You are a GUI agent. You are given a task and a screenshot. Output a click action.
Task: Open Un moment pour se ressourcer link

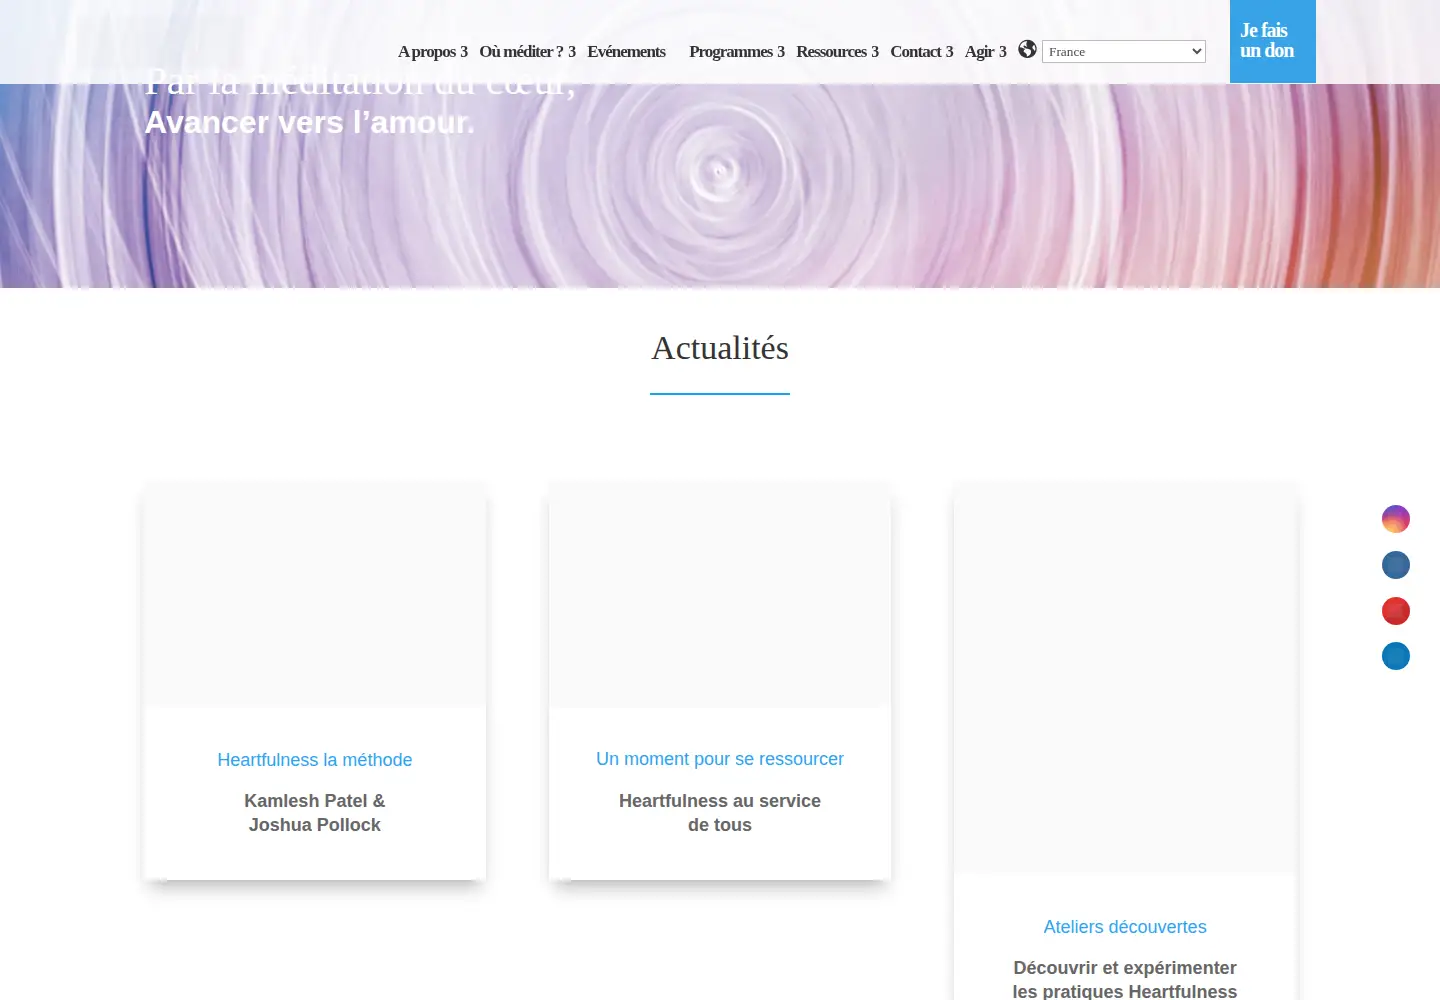(x=720, y=759)
